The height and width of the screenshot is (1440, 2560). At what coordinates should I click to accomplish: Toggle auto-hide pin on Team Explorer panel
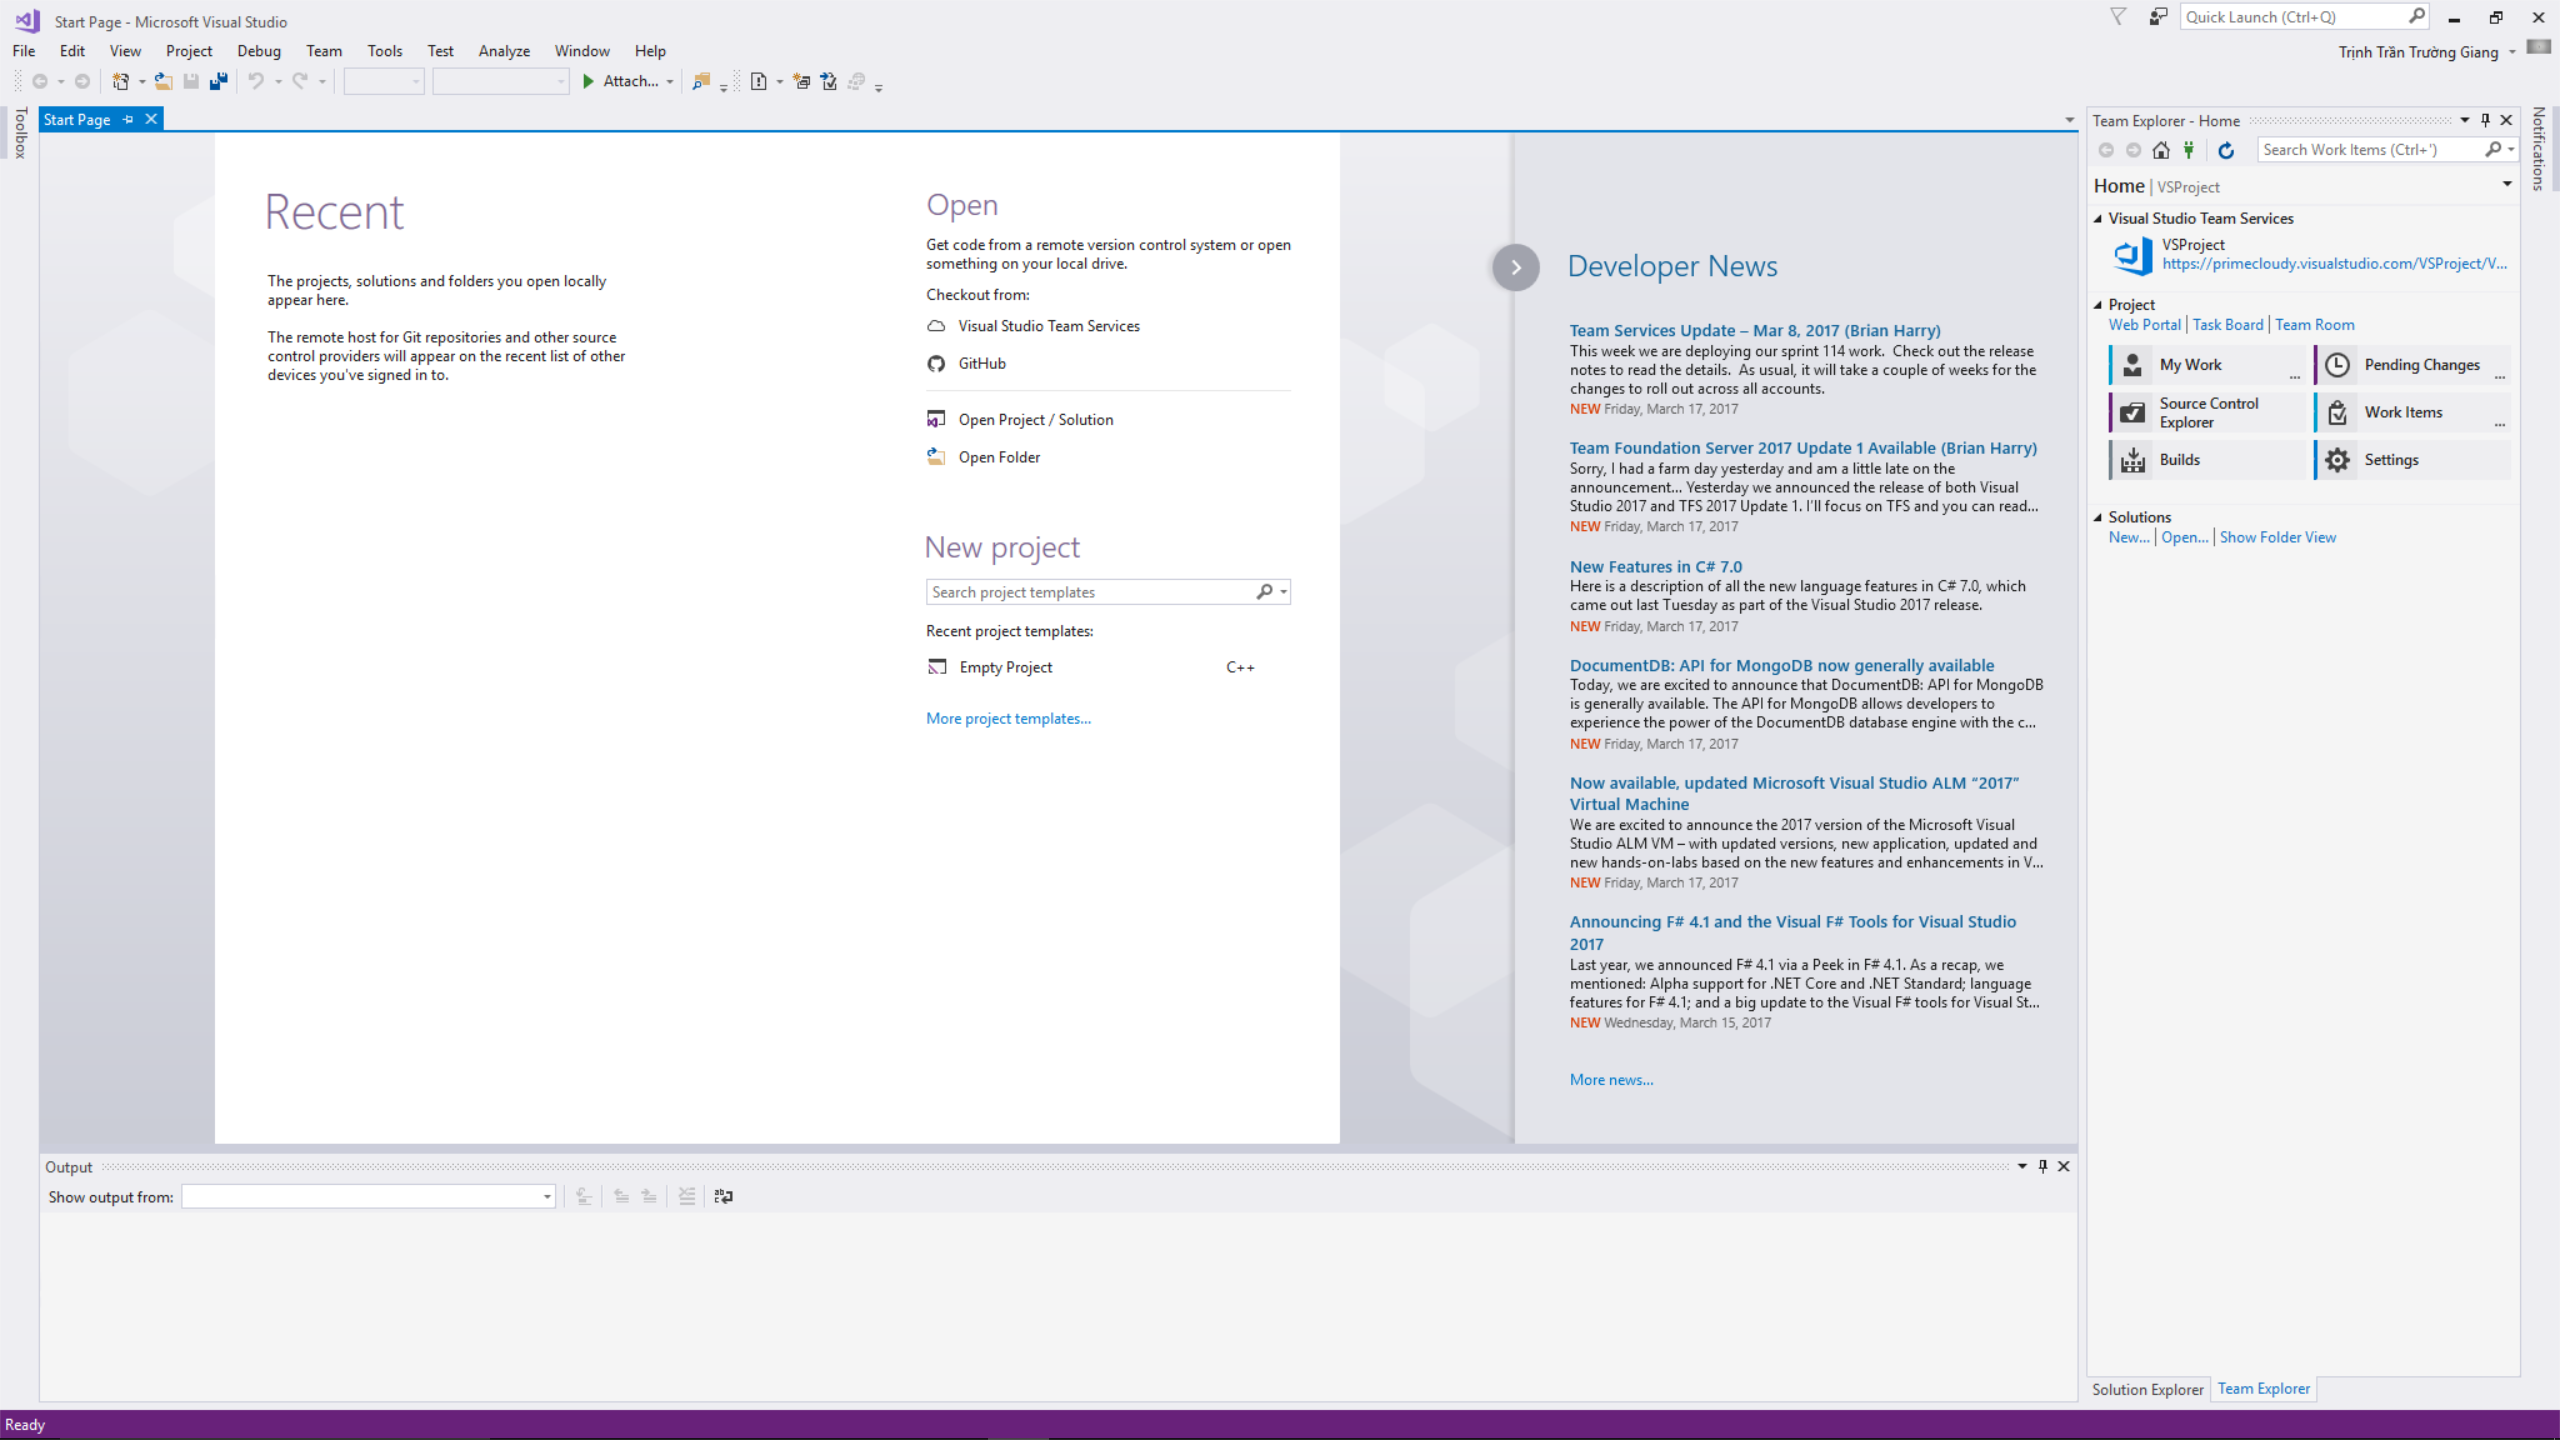click(2485, 120)
